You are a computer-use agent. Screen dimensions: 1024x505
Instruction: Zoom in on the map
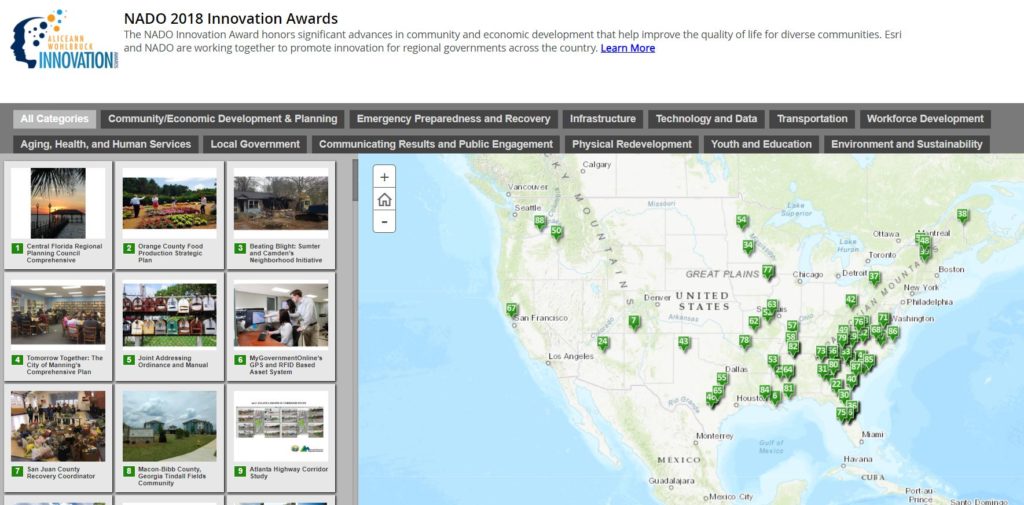click(x=384, y=177)
